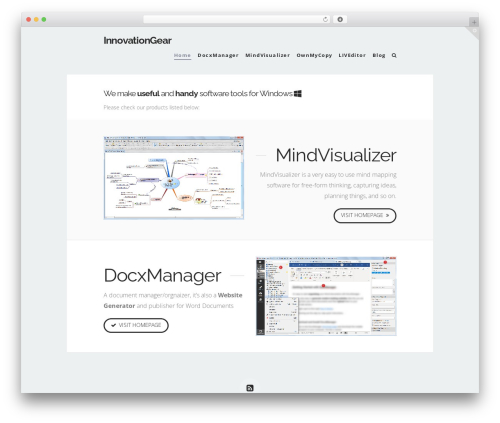Click the 'Website Generator' bold text

click(x=173, y=300)
